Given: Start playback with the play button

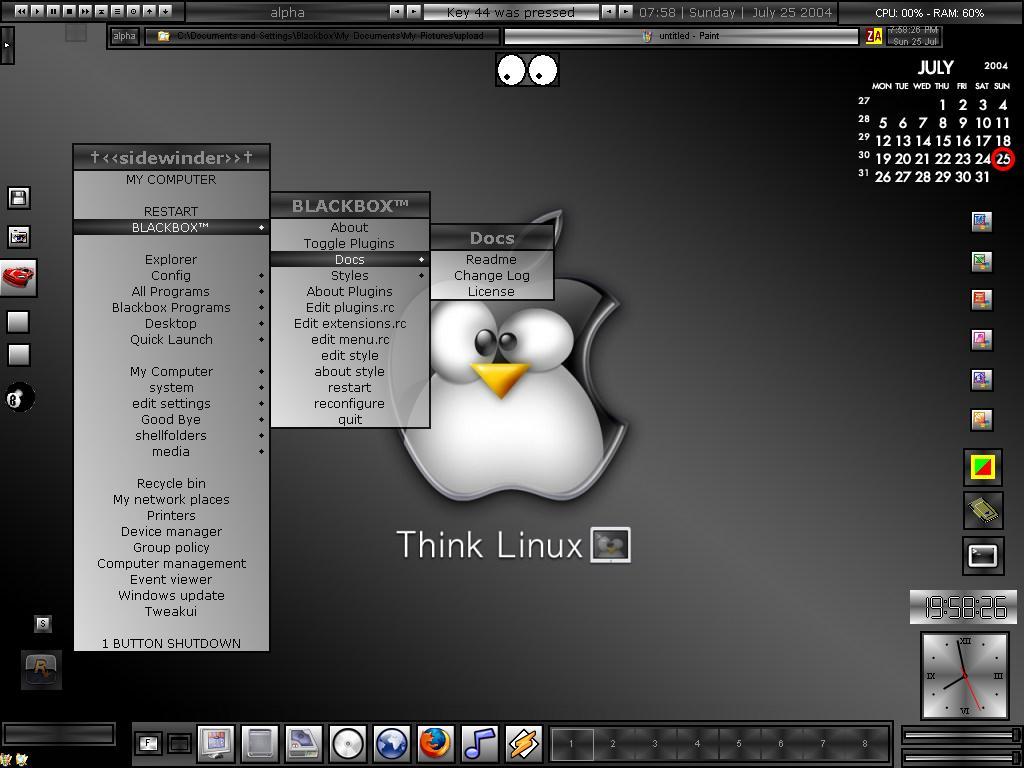Looking at the screenshot, I should tap(37, 11).
